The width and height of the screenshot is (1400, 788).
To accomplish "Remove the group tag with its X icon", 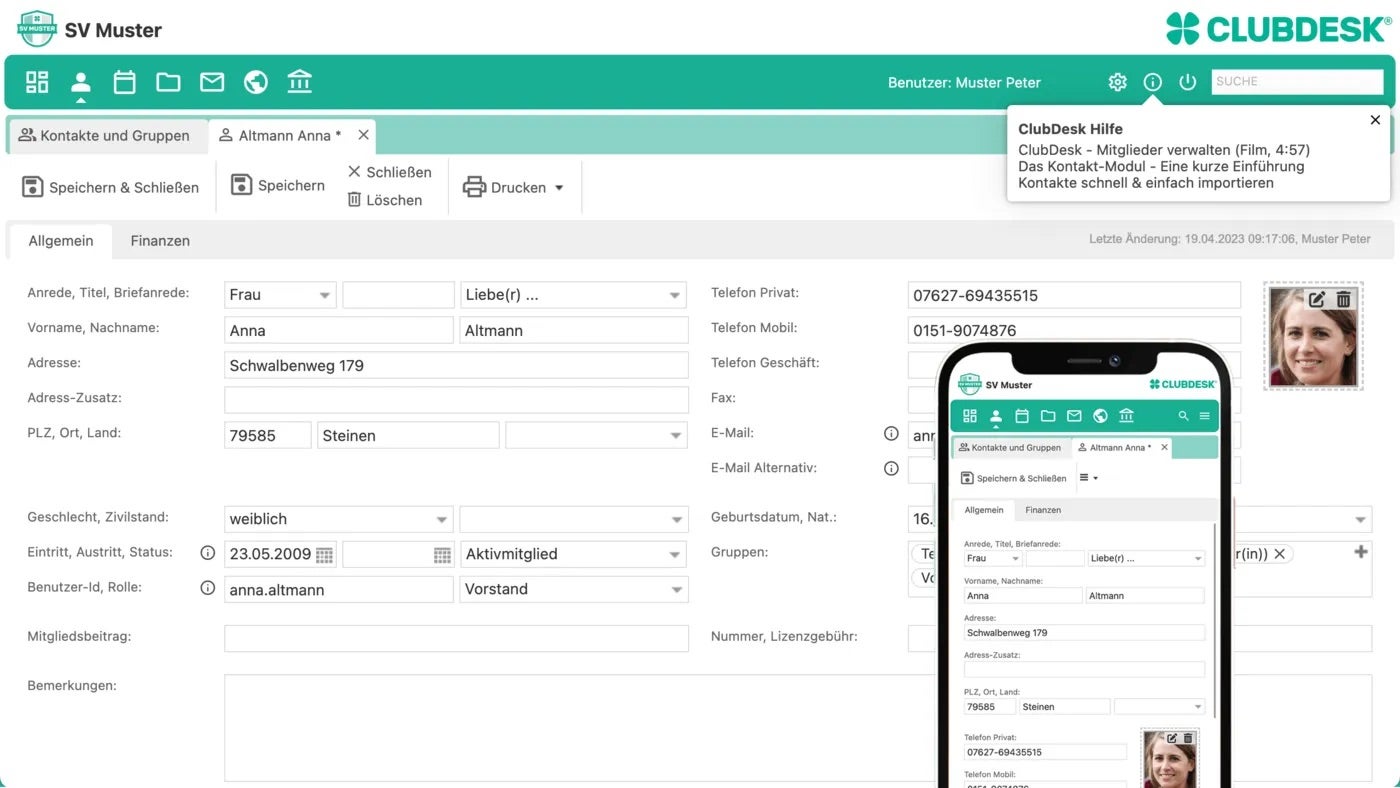I will tap(1279, 553).
